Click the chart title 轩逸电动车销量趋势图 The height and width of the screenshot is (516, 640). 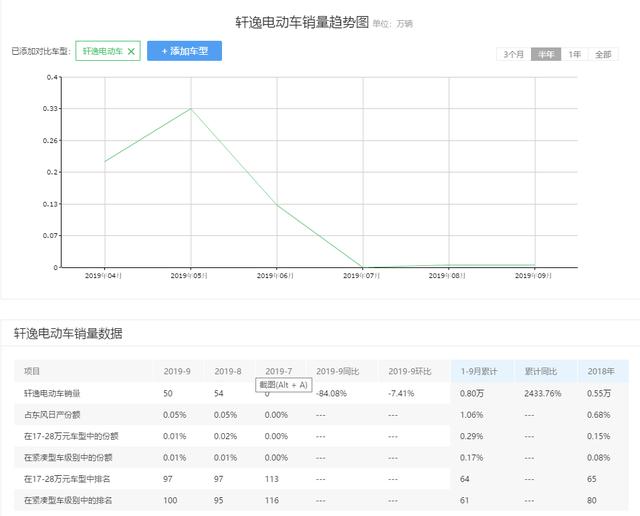302,22
